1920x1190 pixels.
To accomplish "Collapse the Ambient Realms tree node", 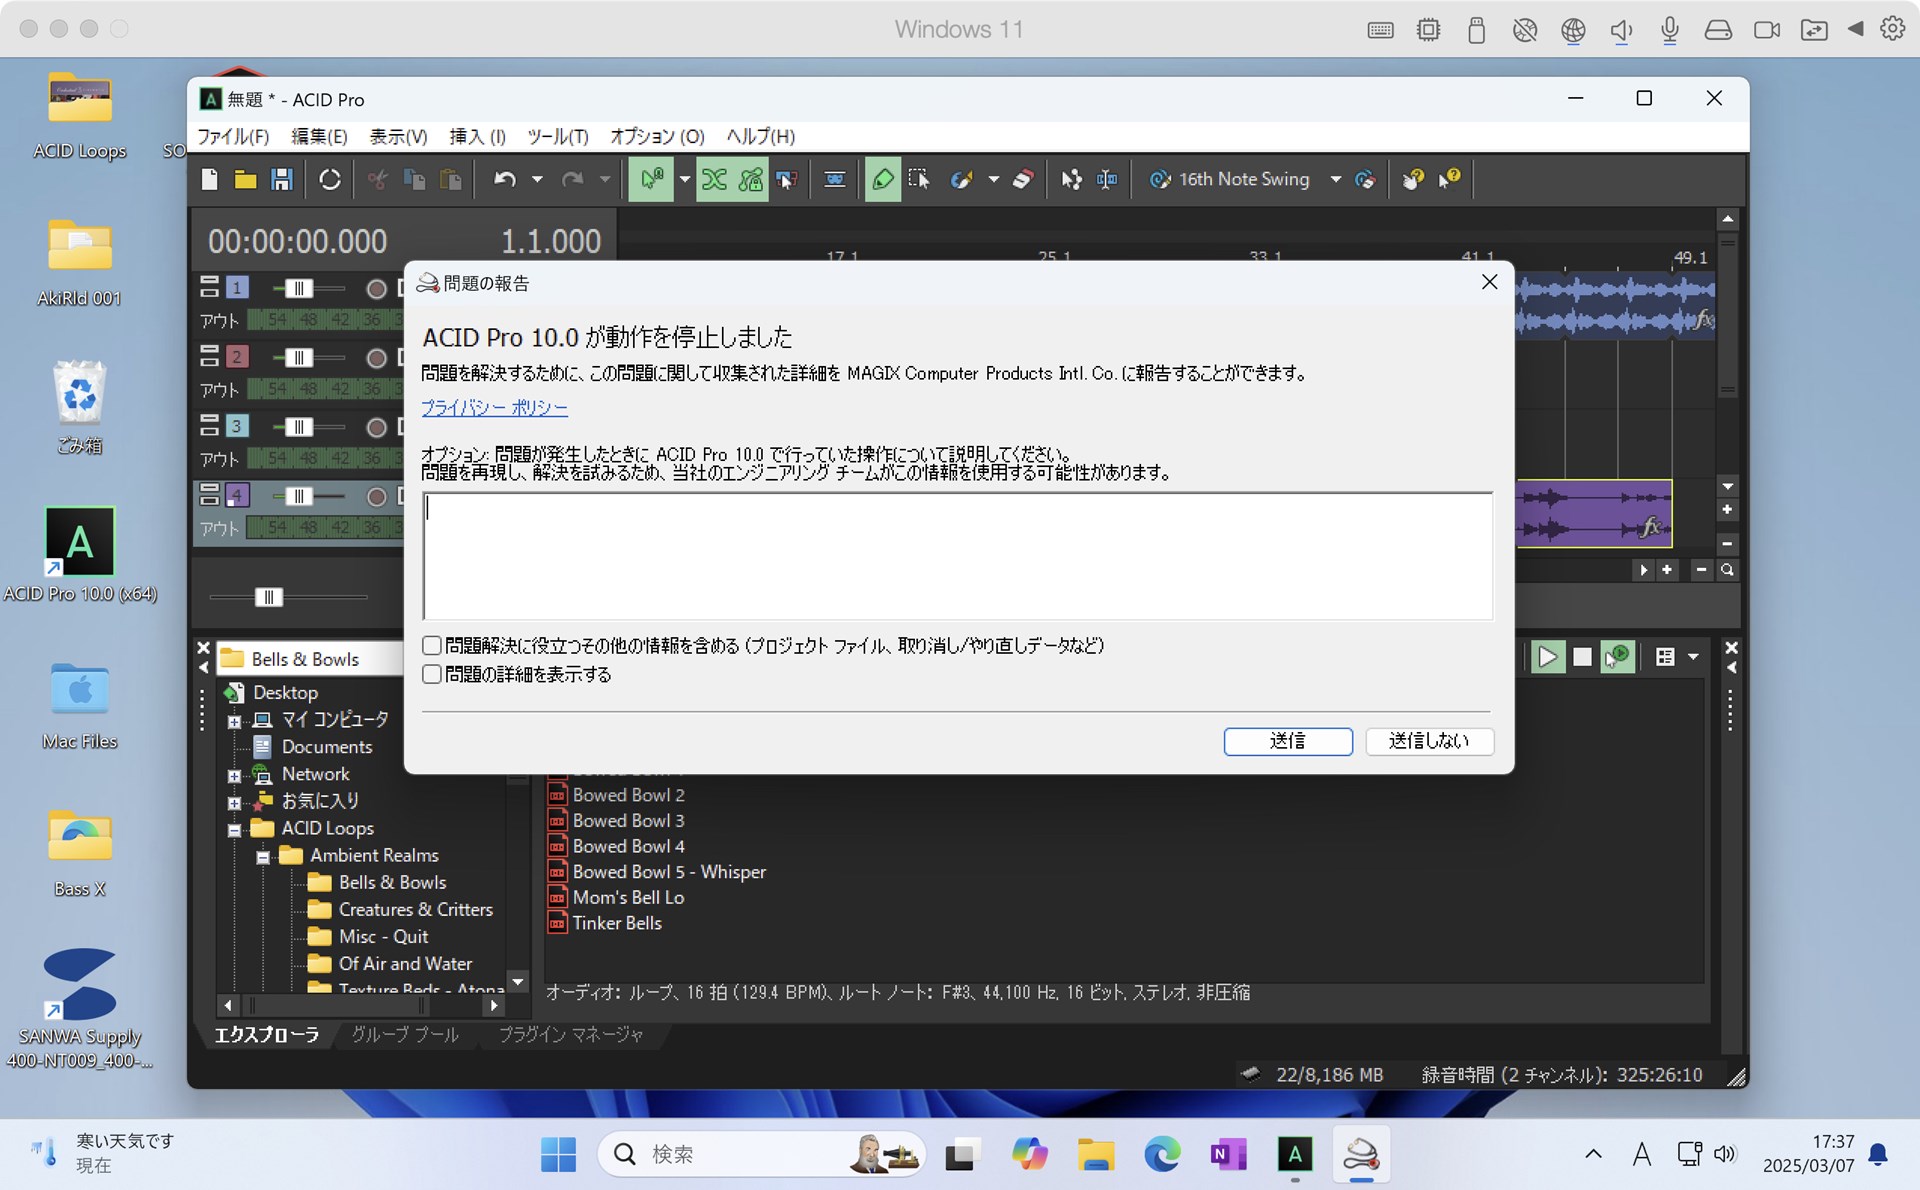I will pos(263,857).
